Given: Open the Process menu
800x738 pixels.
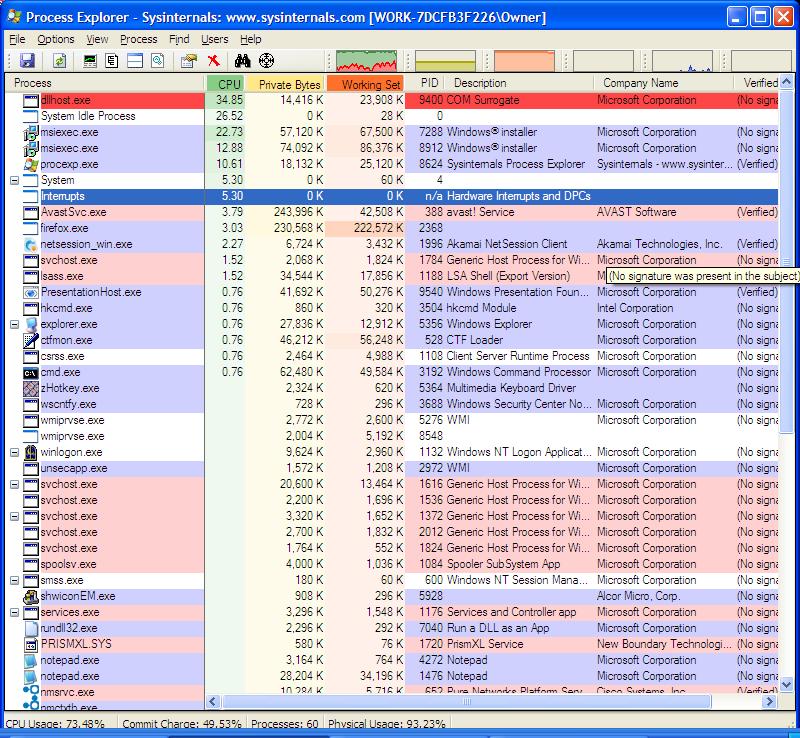Looking at the screenshot, I should 139,39.
